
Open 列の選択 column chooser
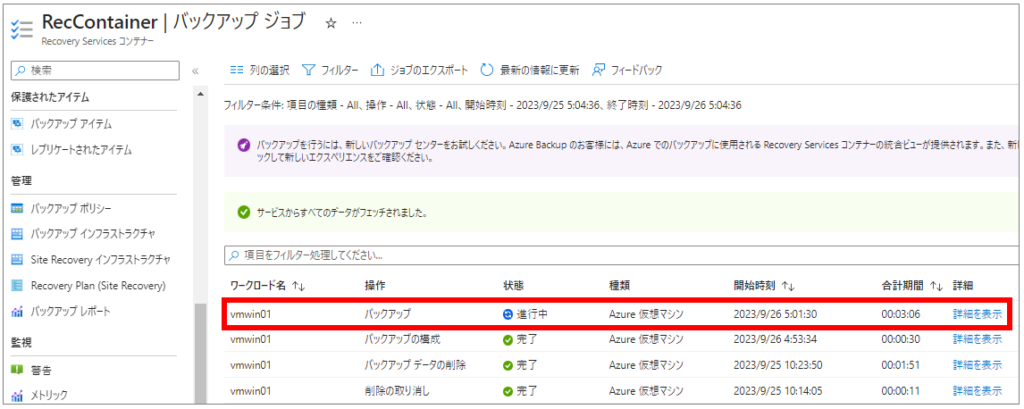pos(260,71)
